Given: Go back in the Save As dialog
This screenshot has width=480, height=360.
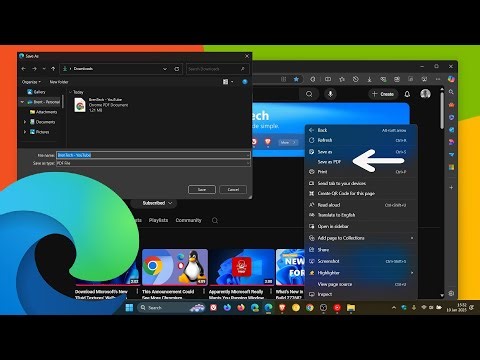Looking at the screenshot, I should click(x=23, y=69).
